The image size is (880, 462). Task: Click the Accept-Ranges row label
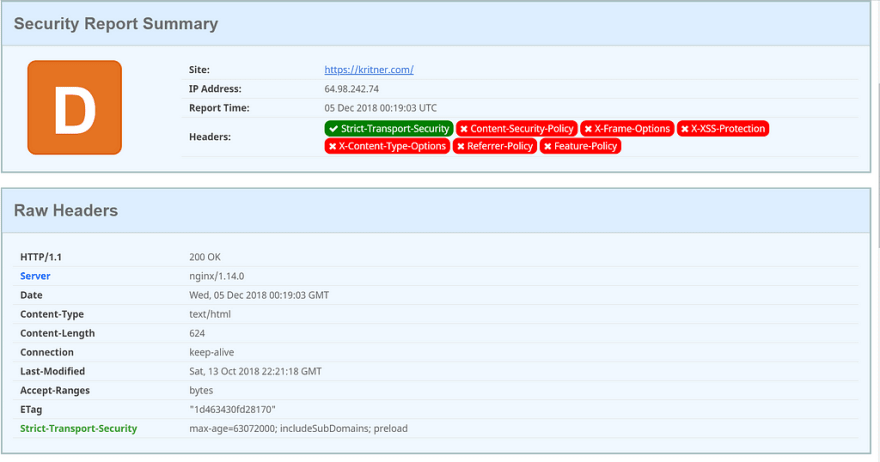(x=55, y=390)
